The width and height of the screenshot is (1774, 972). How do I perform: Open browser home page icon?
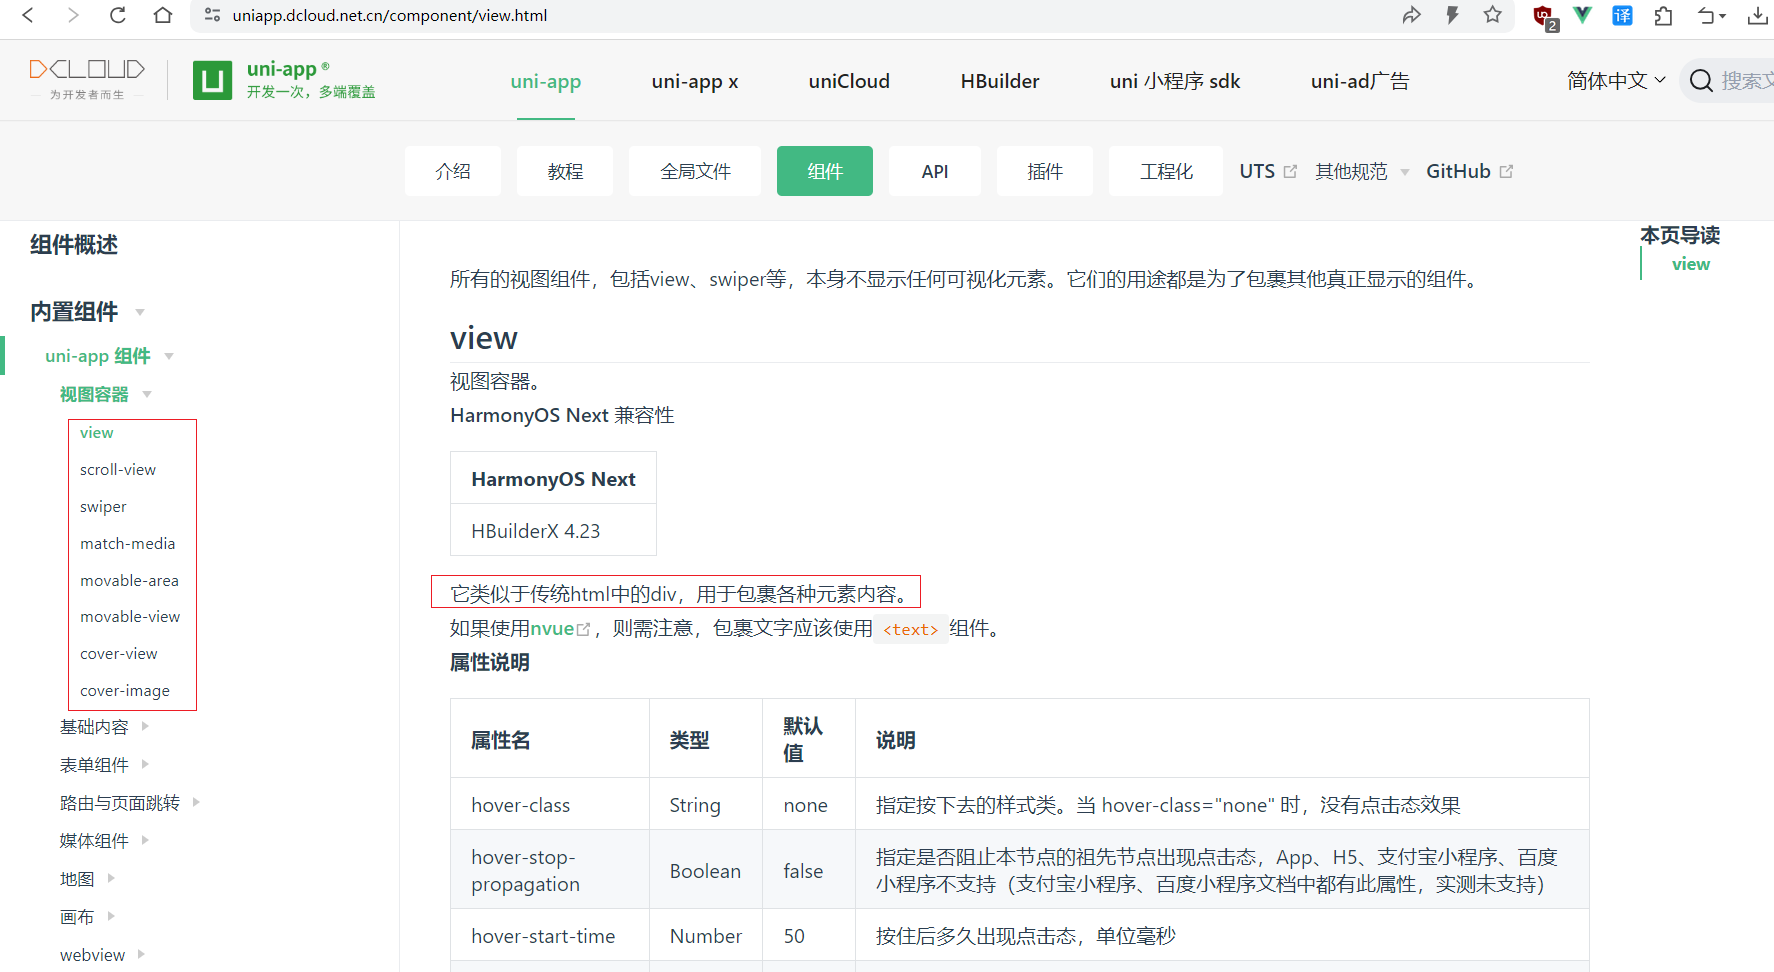(163, 15)
